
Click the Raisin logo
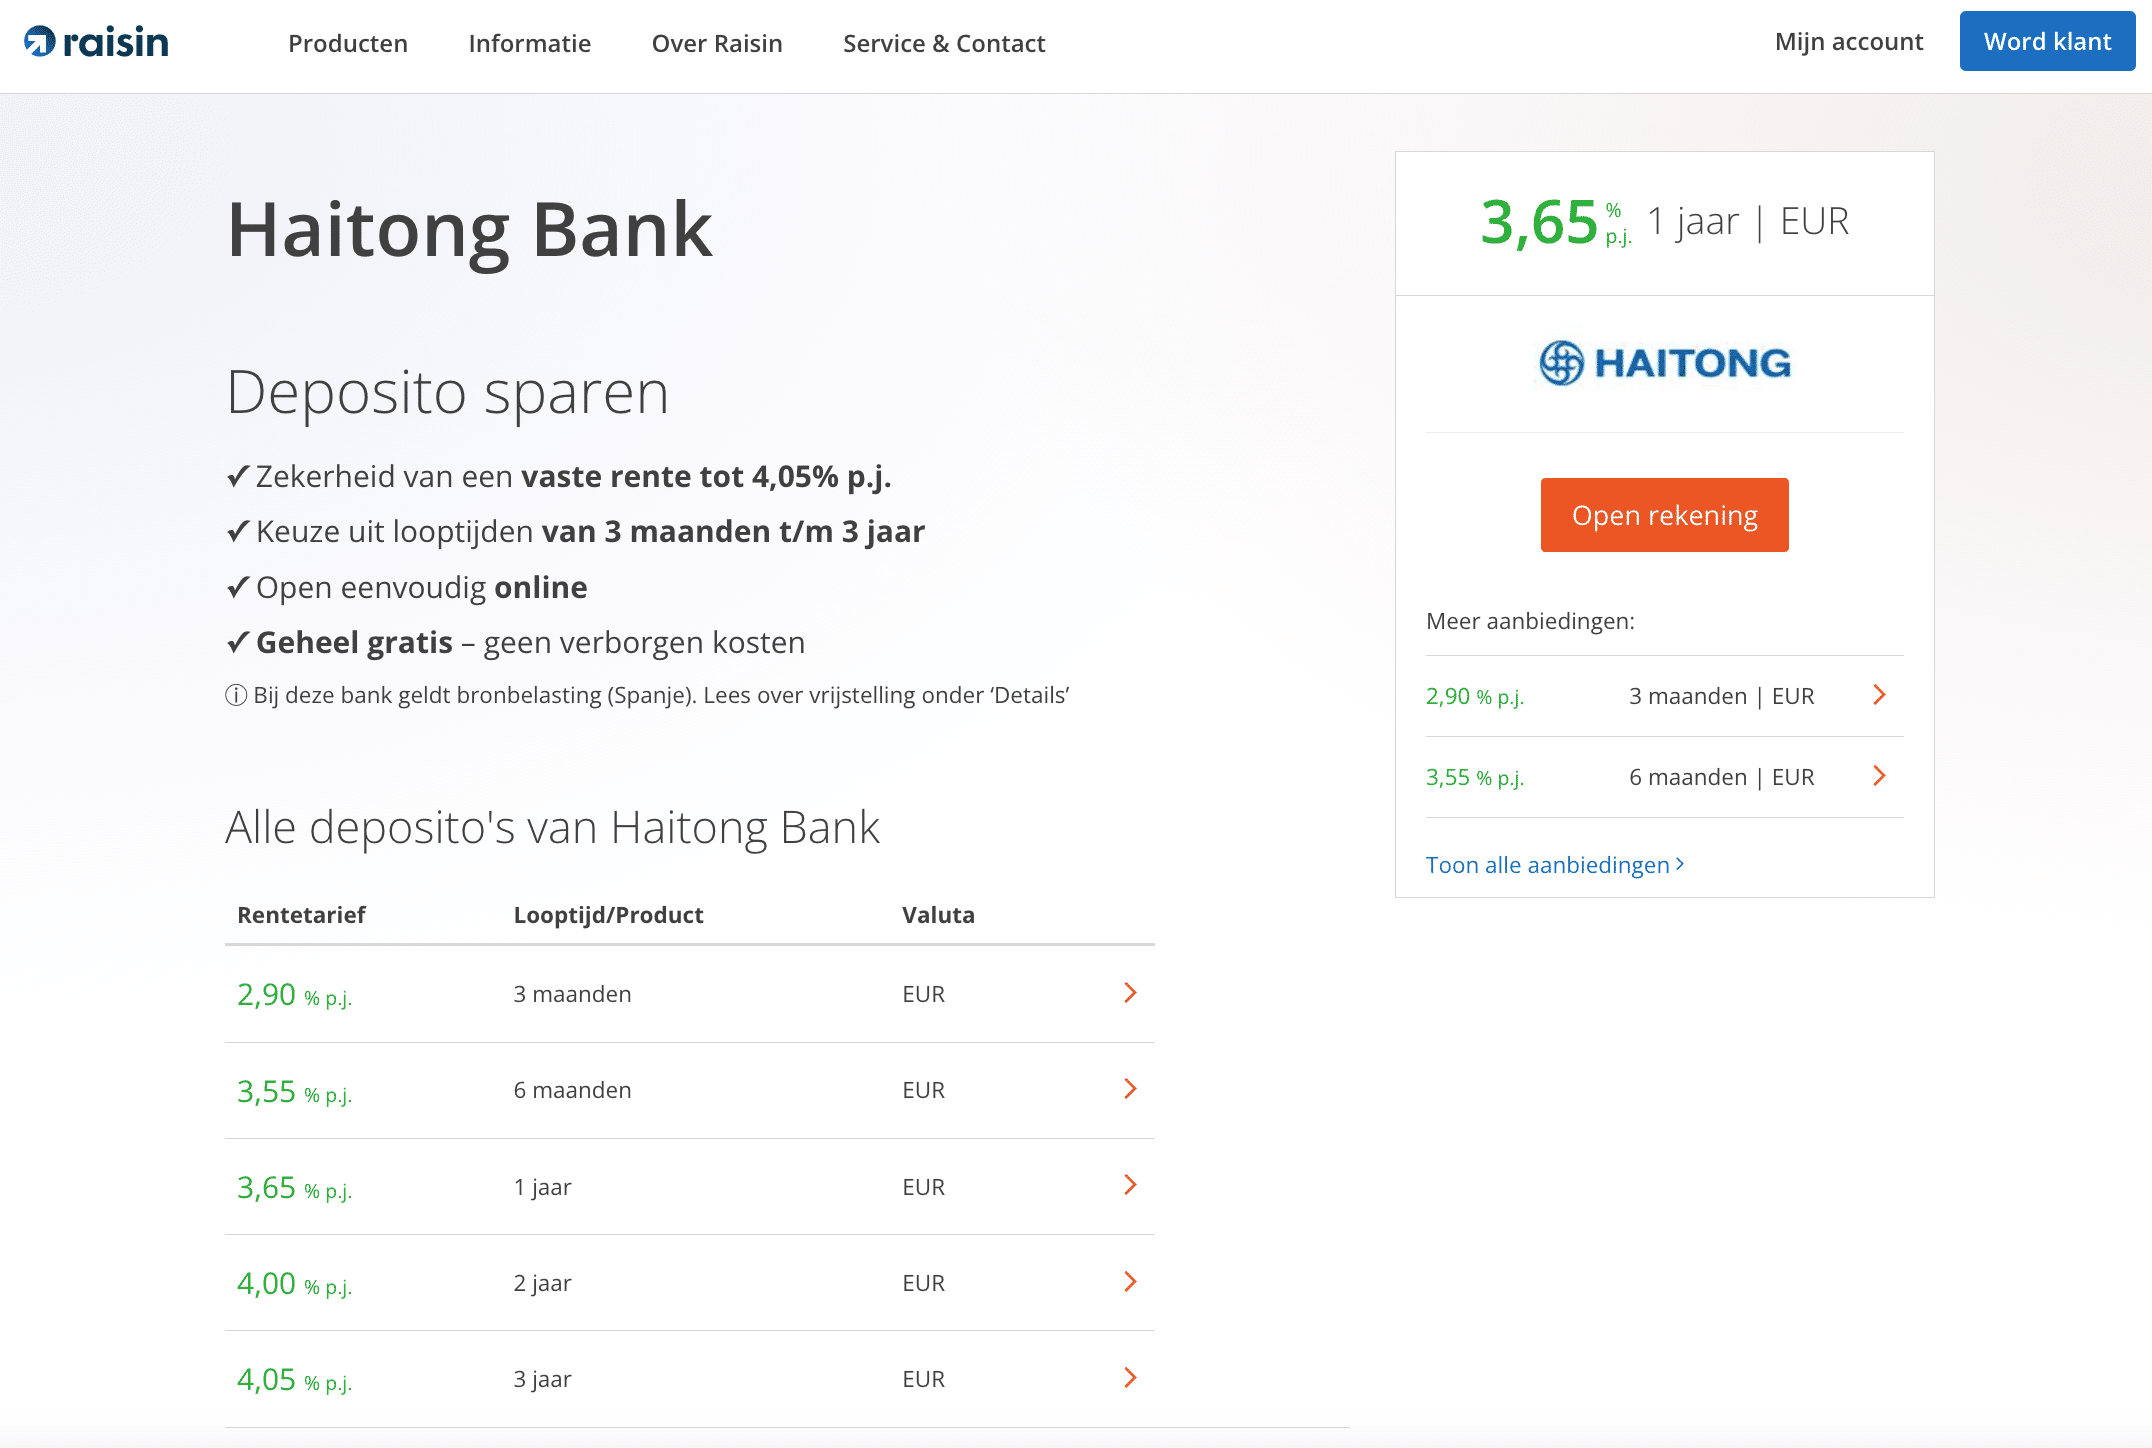coord(96,42)
